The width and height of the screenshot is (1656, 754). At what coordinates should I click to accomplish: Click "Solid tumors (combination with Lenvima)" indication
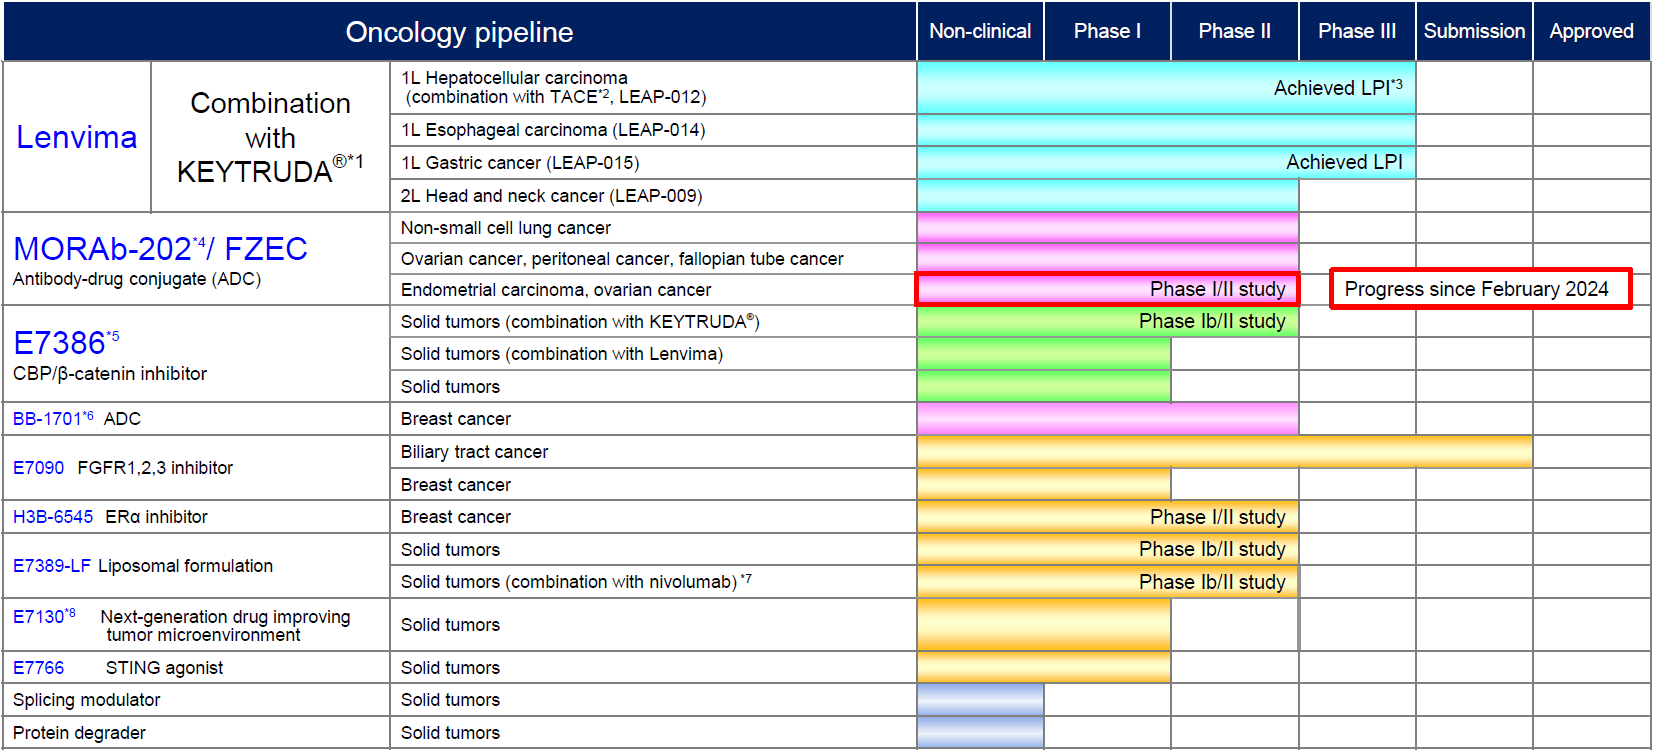coord(562,354)
